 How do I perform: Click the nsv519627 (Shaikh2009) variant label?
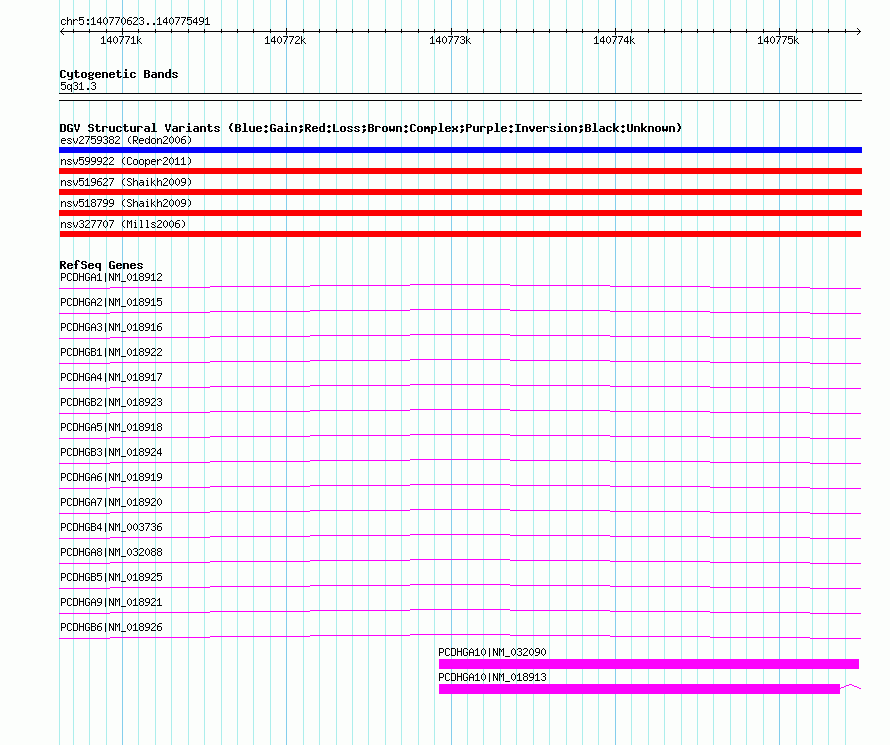126,182
